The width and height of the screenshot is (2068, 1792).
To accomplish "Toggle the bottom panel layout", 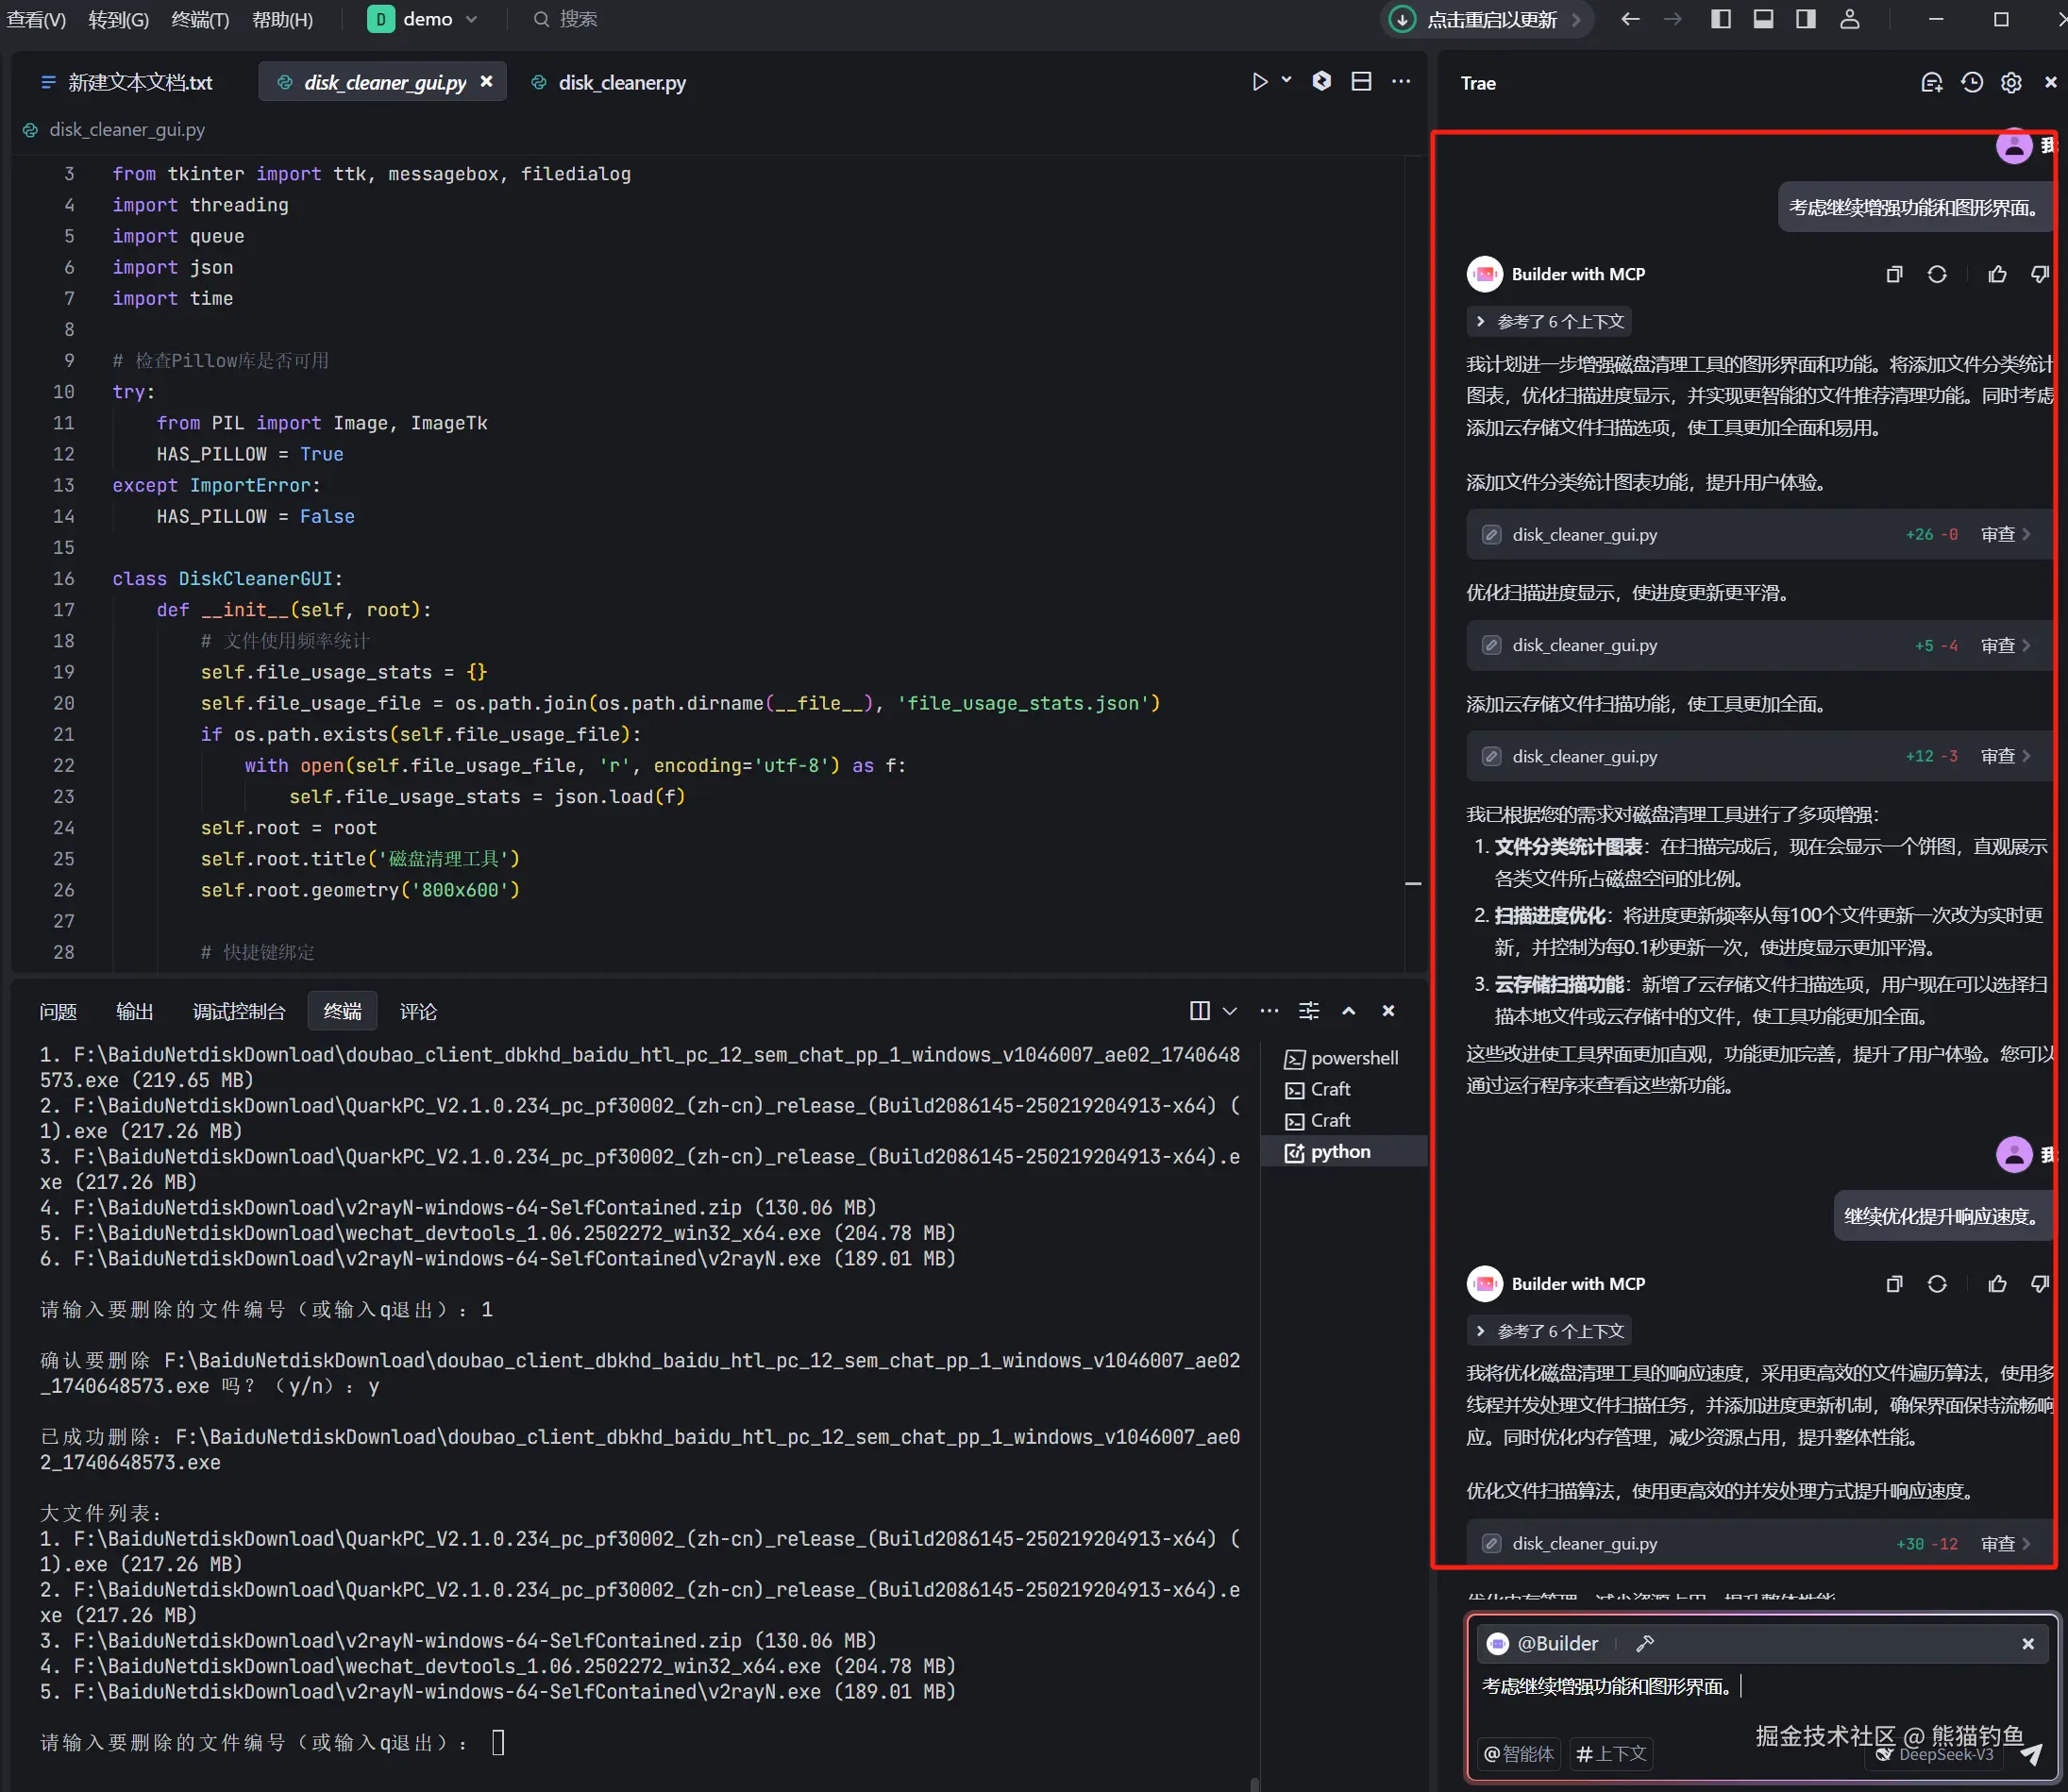I will click(1763, 19).
